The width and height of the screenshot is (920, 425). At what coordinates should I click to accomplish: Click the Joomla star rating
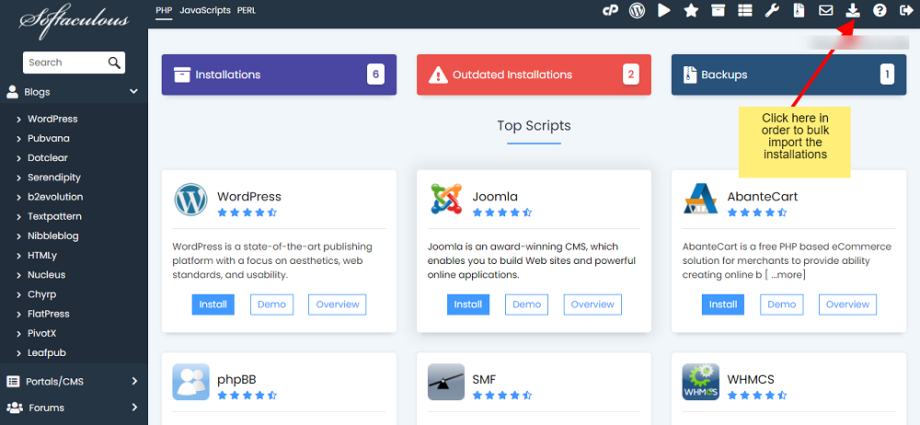click(x=502, y=212)
